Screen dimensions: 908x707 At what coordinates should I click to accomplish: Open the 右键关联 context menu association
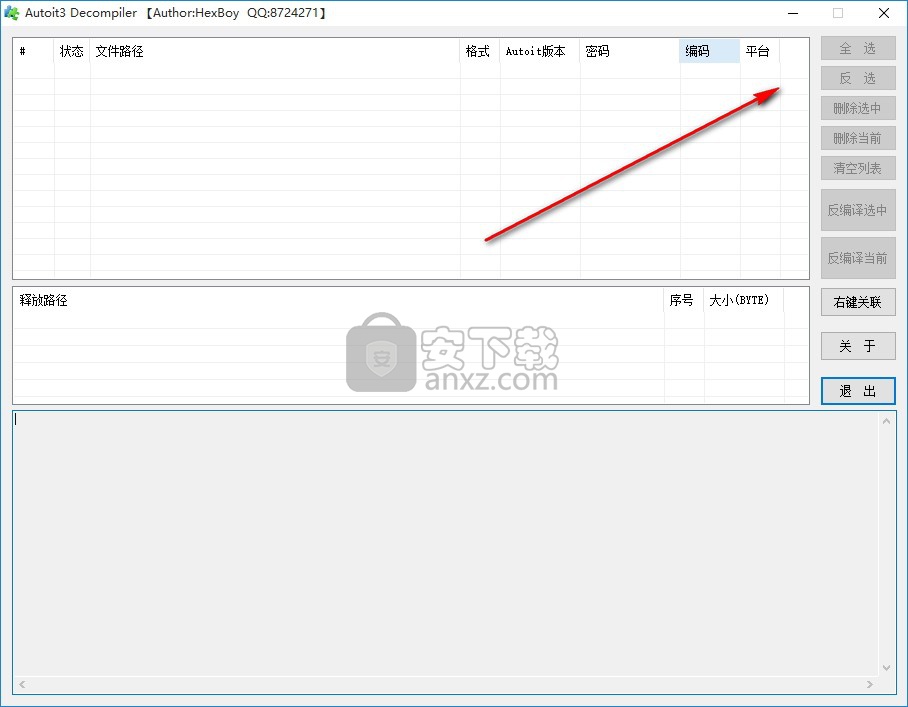point(858,302)
